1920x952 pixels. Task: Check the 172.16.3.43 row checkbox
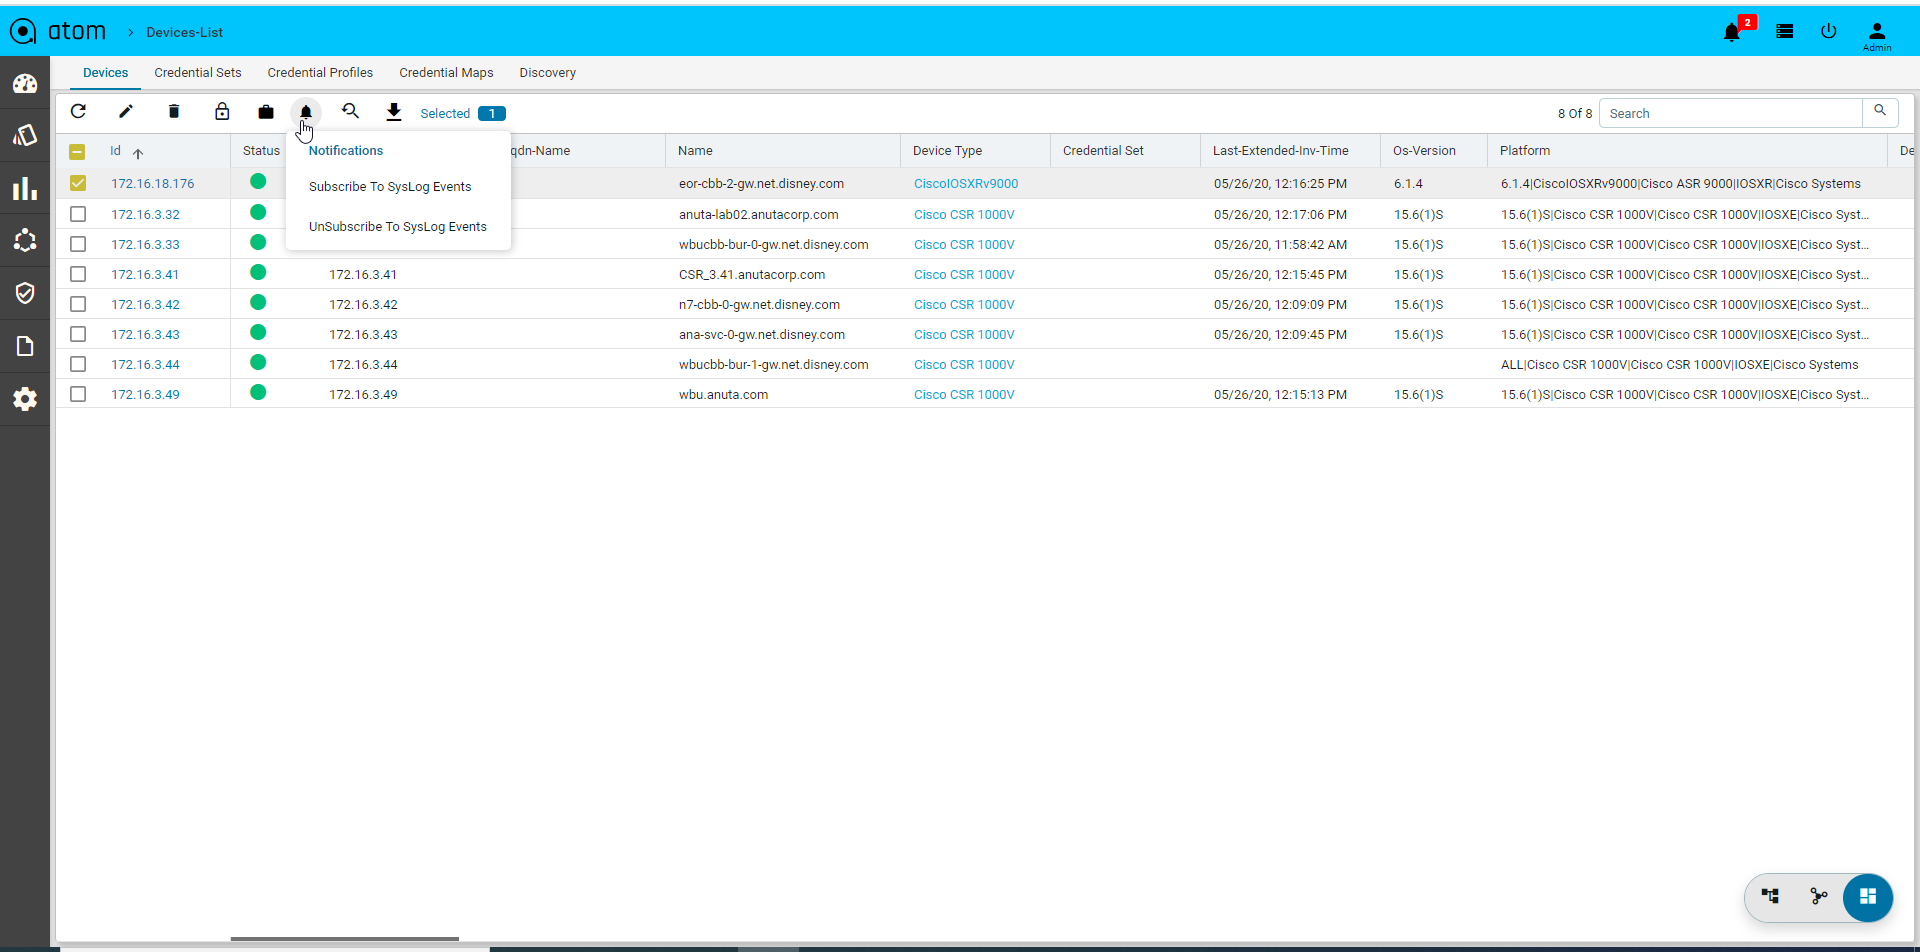pos(78,334)
